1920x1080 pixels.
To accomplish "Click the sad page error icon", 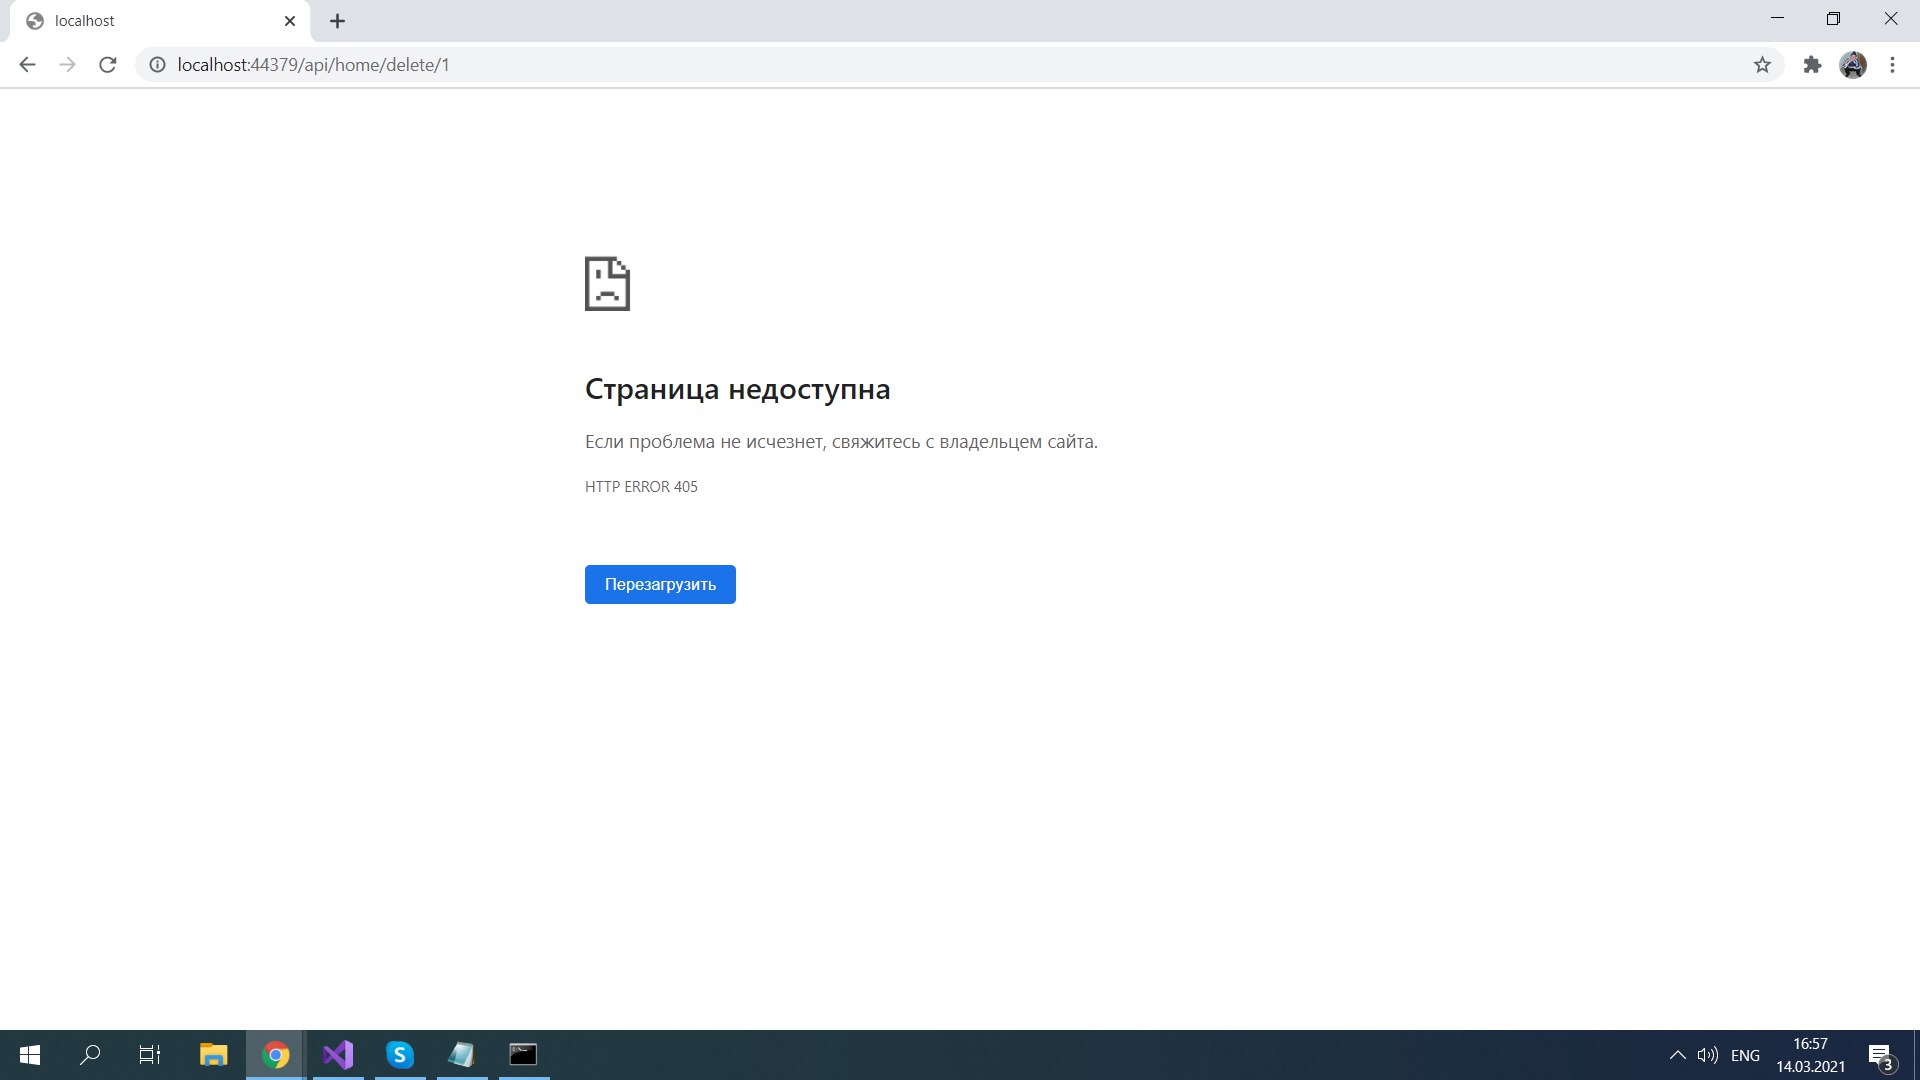I will [x=607, y=284].
